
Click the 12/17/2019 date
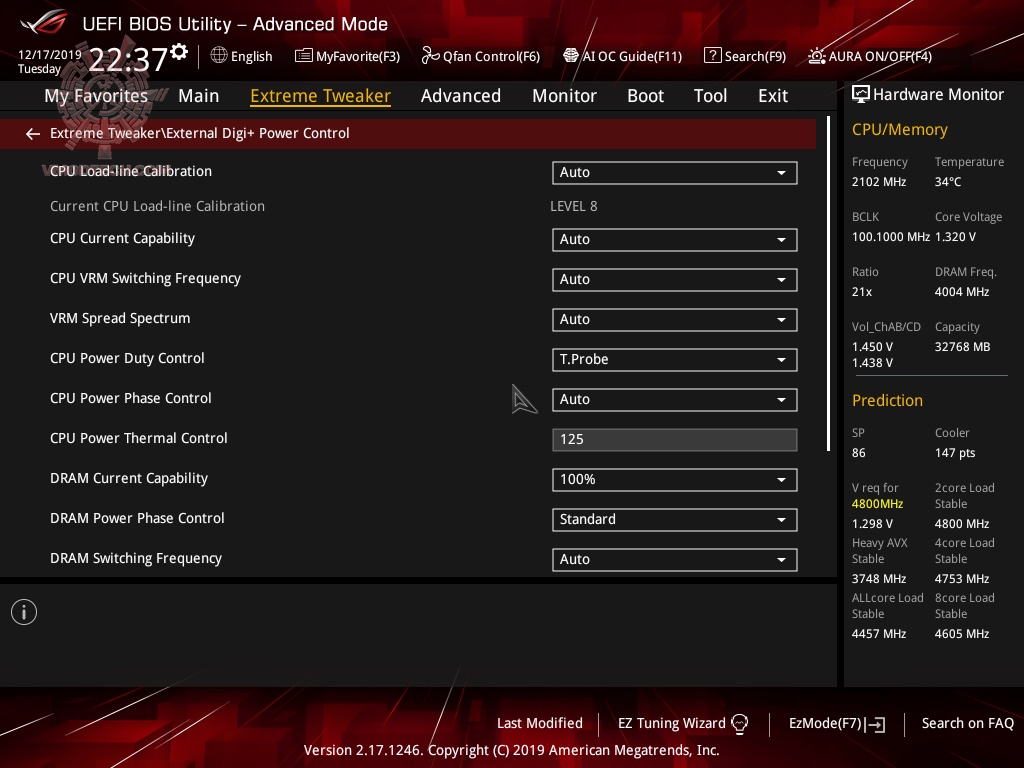[x=50, y=54]
